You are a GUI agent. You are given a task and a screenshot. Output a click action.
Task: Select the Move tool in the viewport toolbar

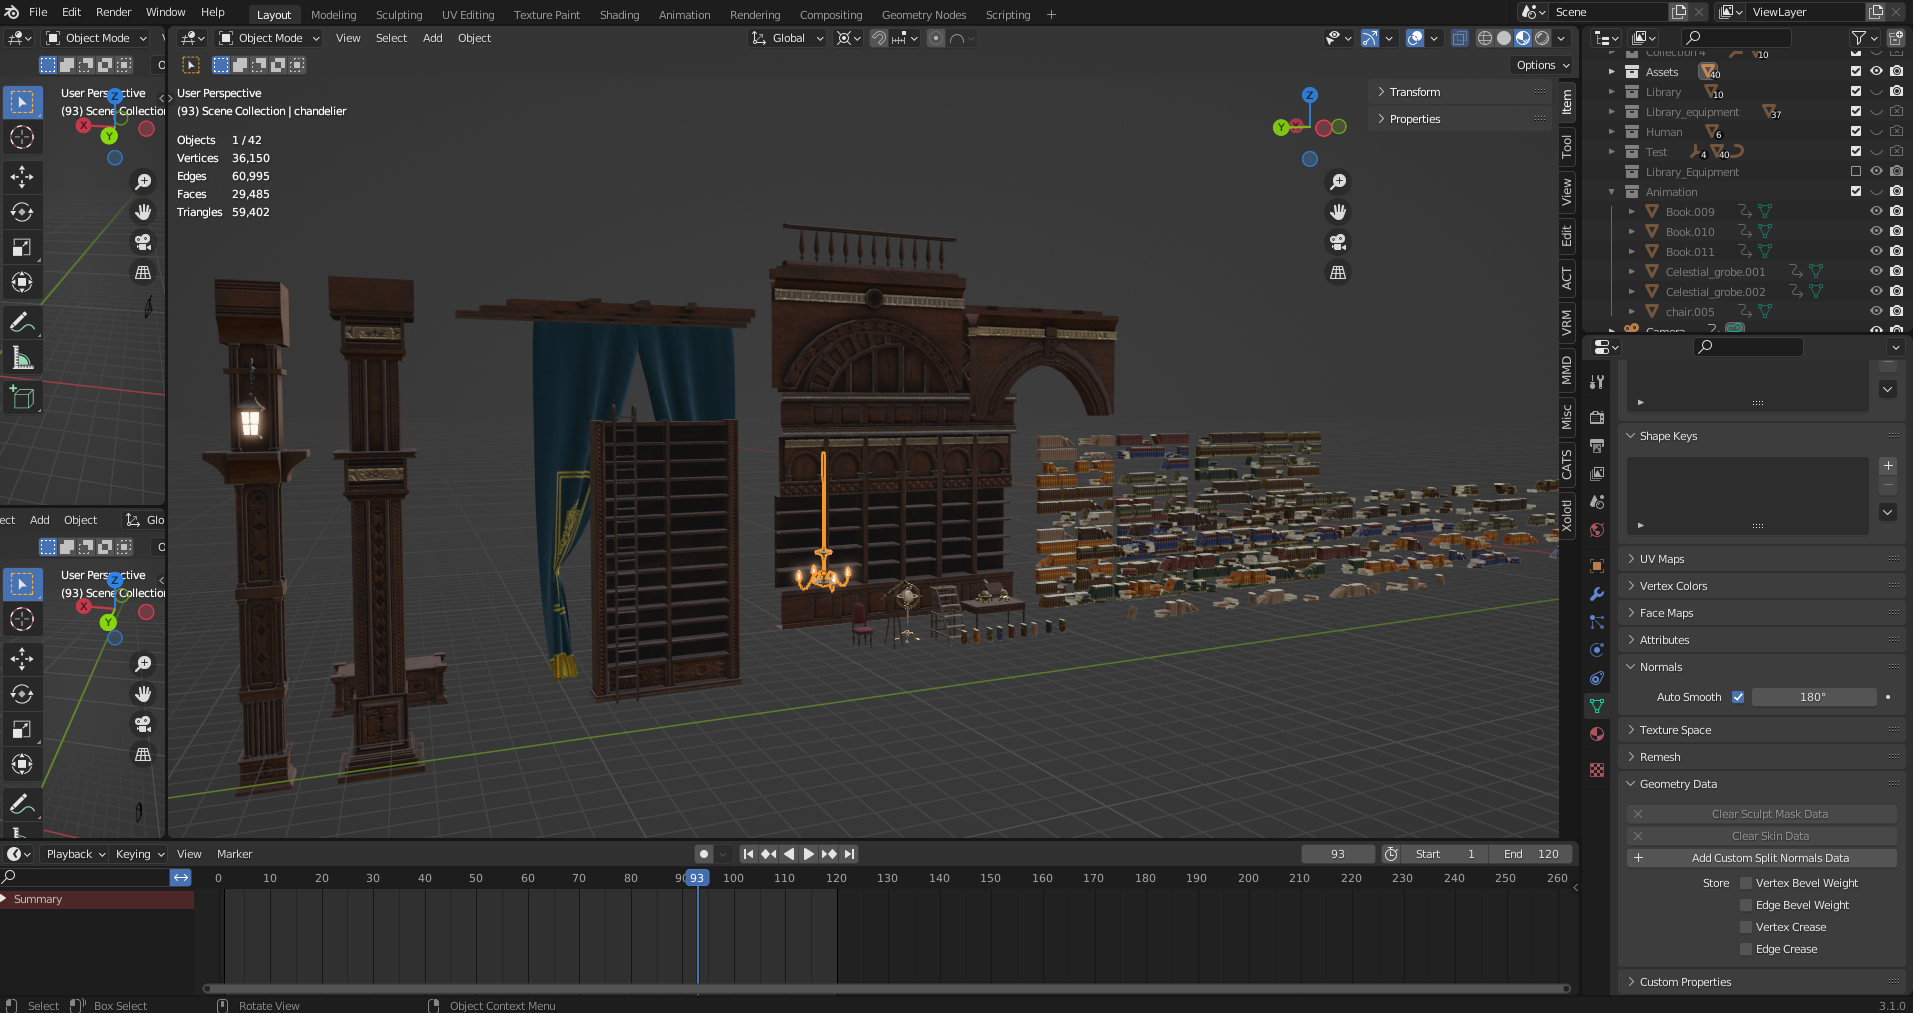(22, 177)
